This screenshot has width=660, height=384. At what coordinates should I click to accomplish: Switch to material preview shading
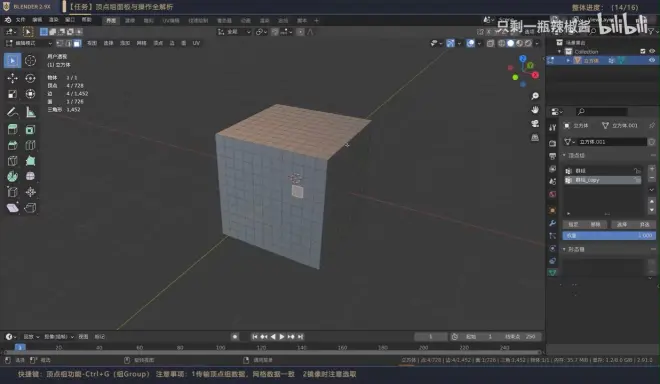[519, 43]
